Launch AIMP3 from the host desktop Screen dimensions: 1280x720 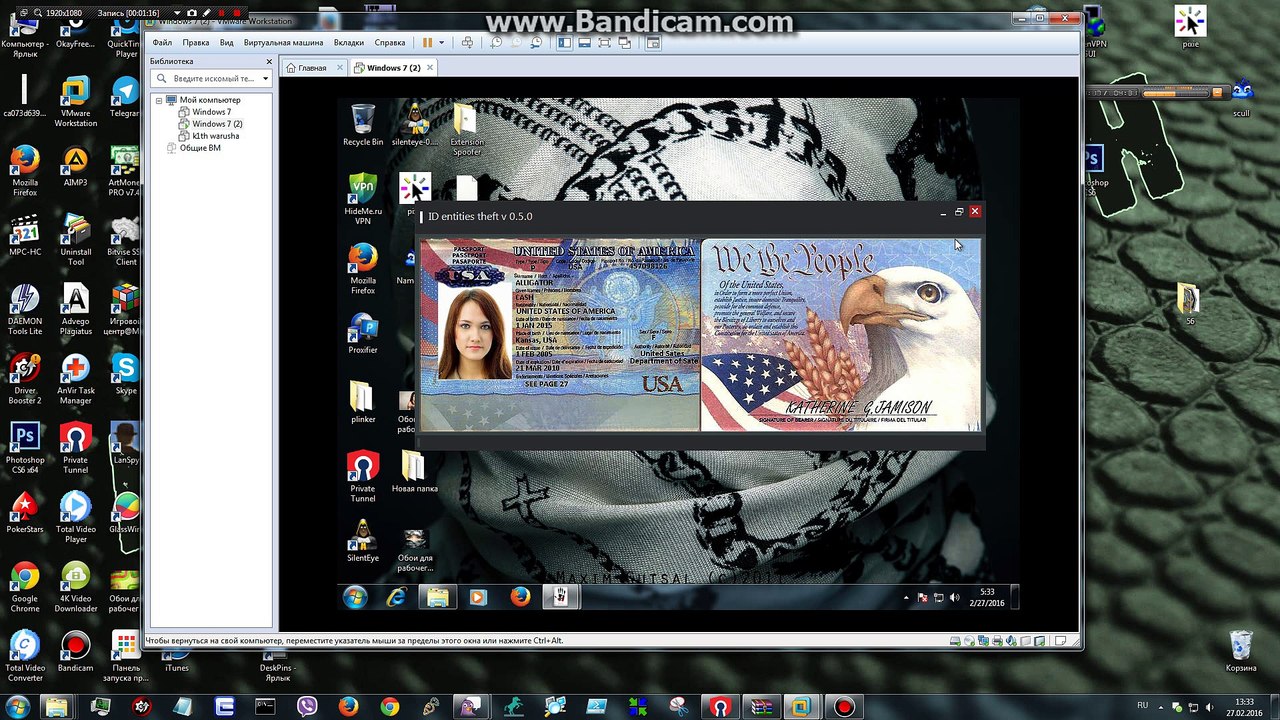(75, 168)
